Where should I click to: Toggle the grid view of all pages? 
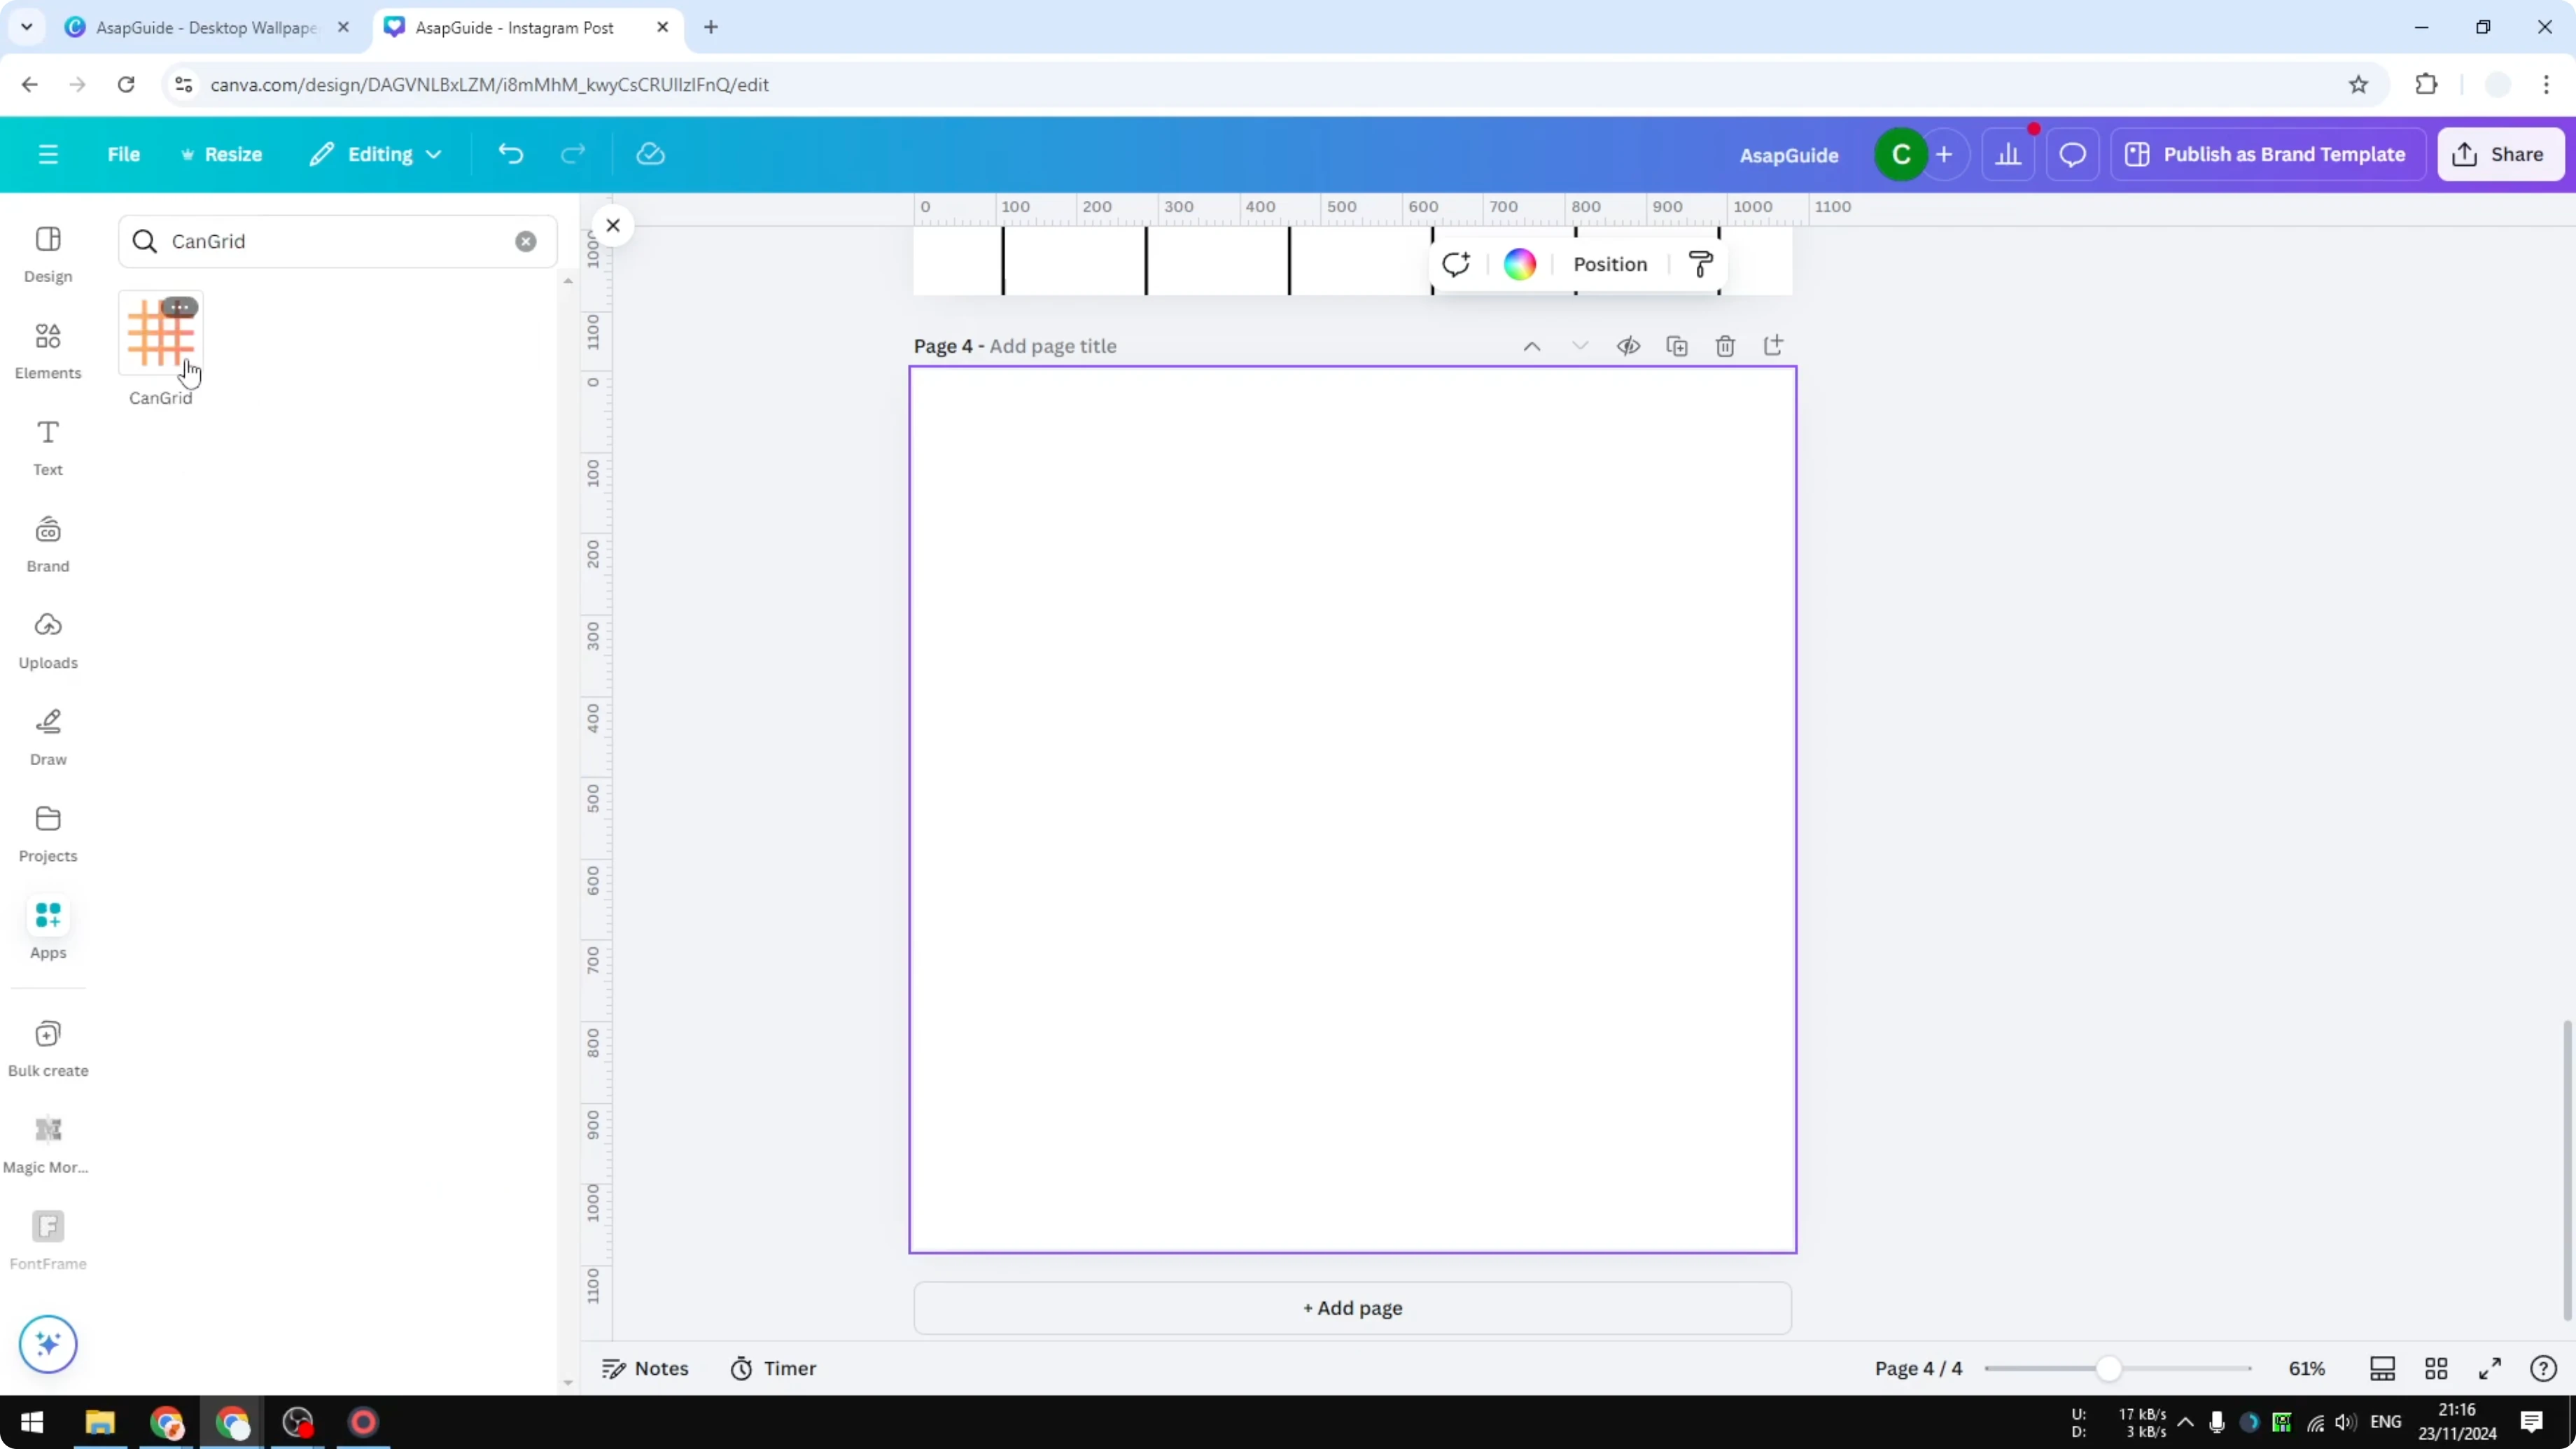[x=2437, y=1368]
